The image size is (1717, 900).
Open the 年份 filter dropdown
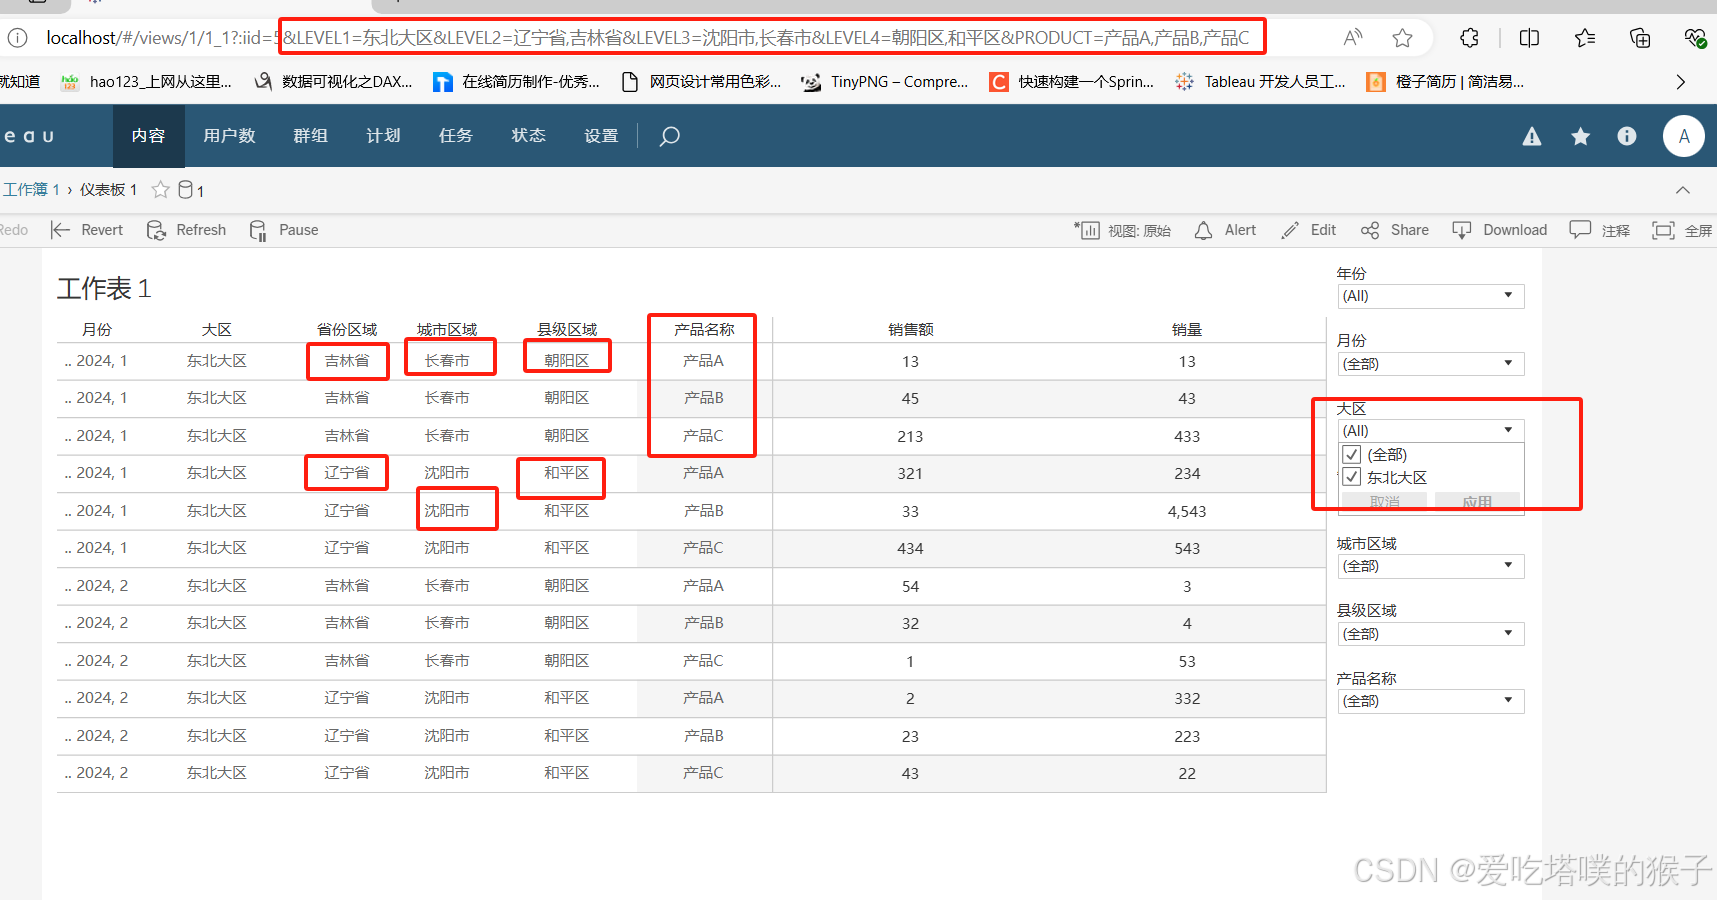[x=1431, y=296]
